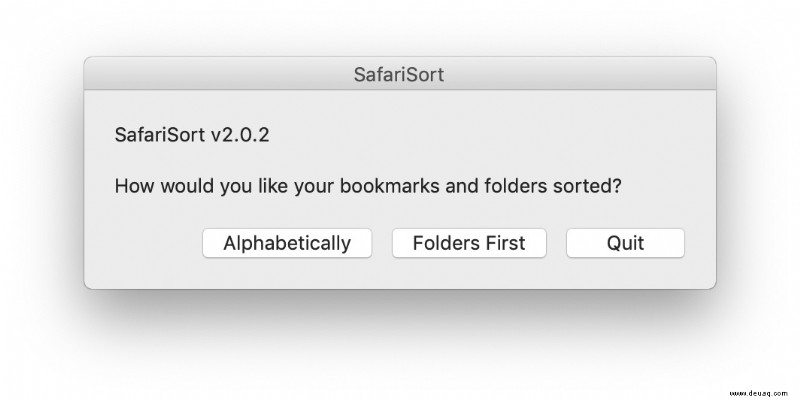Click the SafariSort window title bar
Viewport: 800px width, 400px height.
[399, 74]
